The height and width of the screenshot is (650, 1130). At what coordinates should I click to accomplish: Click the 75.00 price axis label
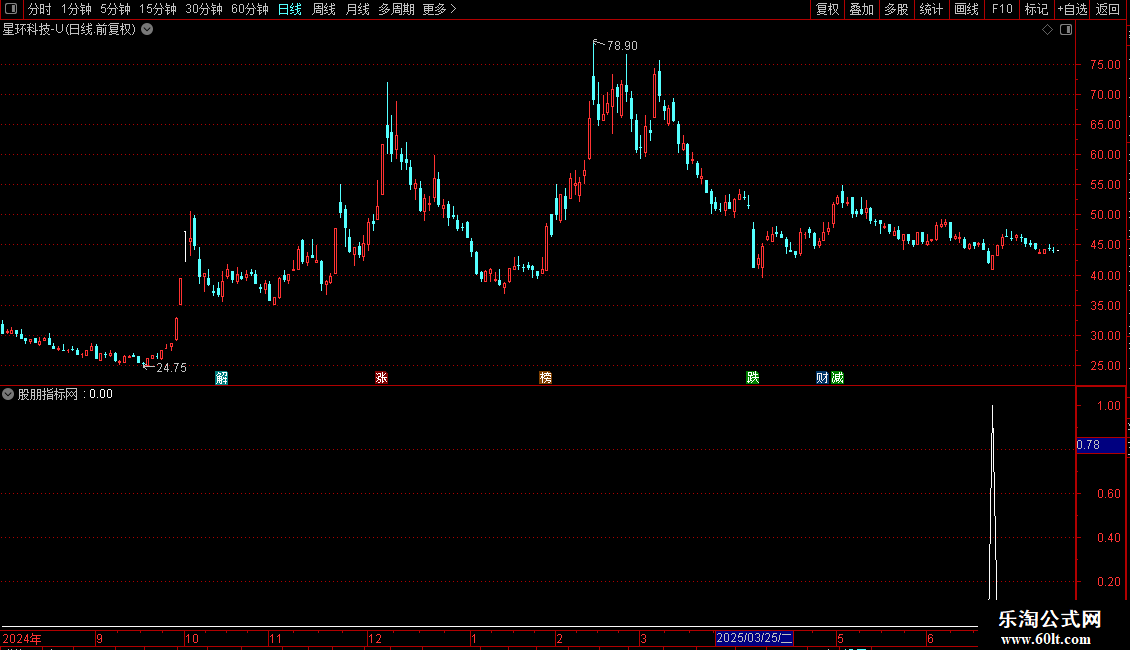pos(1105,65)
